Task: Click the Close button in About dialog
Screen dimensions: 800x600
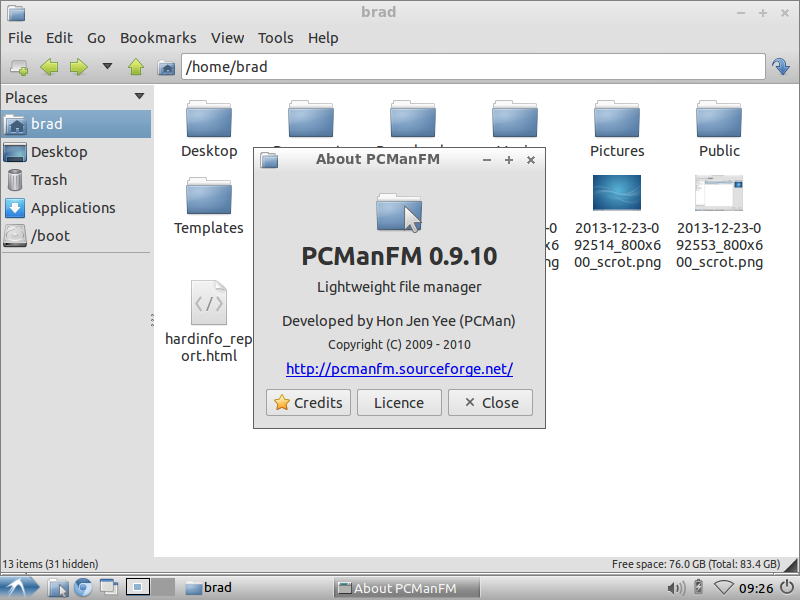Action: [x=490, y=403]
